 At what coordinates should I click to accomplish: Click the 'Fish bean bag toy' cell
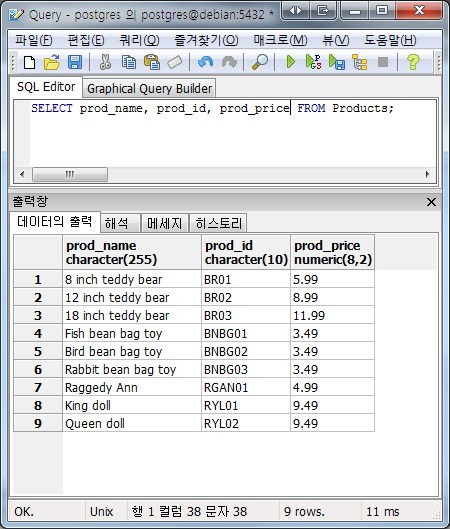tap(132, 333)
